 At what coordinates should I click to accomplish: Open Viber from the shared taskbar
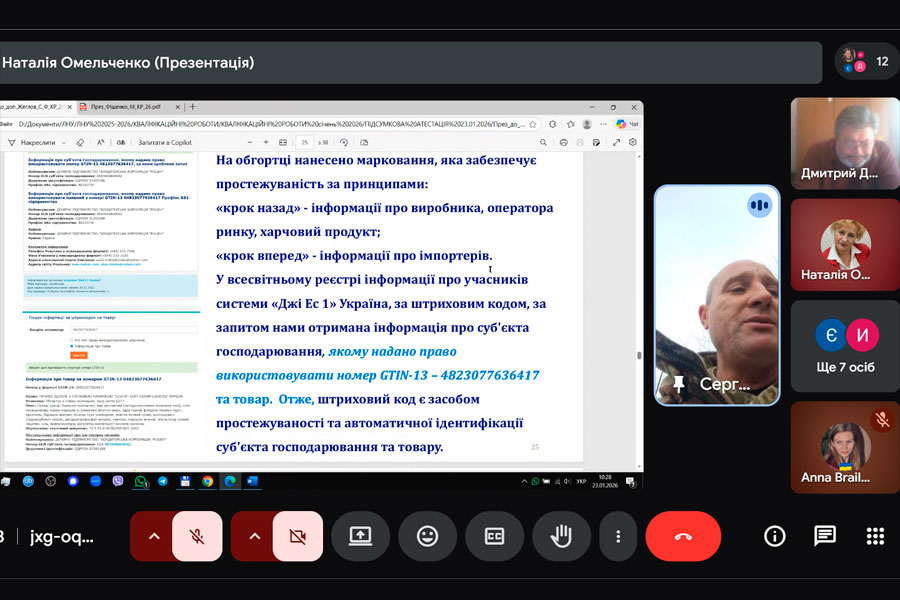pyautogui.click(x=118, y=481)
